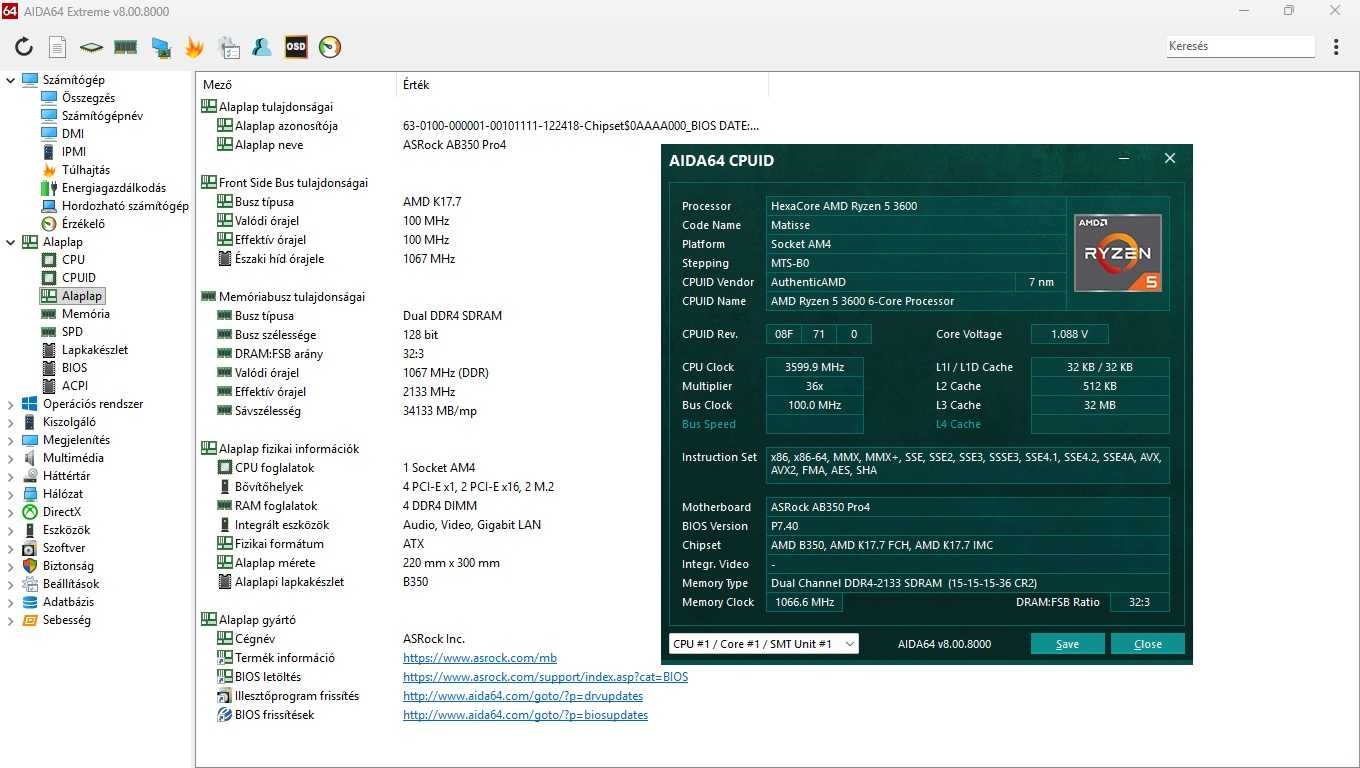The width and height of the screenshot is (1360, 768).
Task: Click the user silhouette toolbar icon
Action: [x=262, y=47]
